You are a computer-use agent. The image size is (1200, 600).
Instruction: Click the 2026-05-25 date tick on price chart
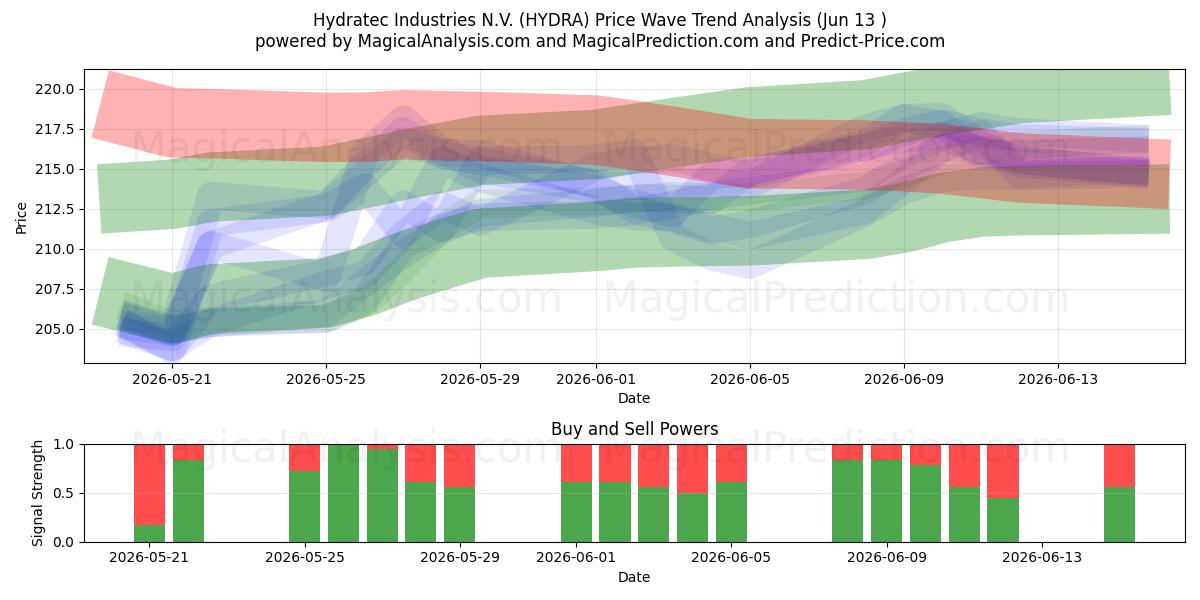pos(326,379)
